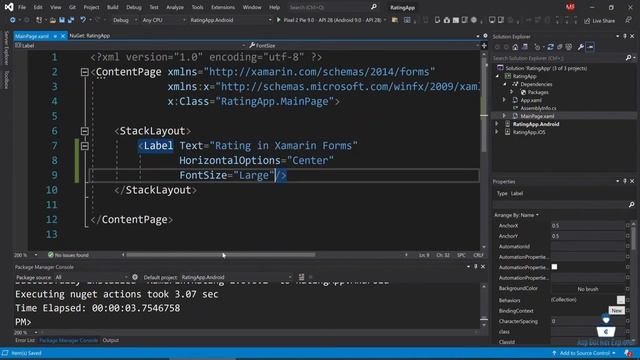Open the File menu

point(22,7)
